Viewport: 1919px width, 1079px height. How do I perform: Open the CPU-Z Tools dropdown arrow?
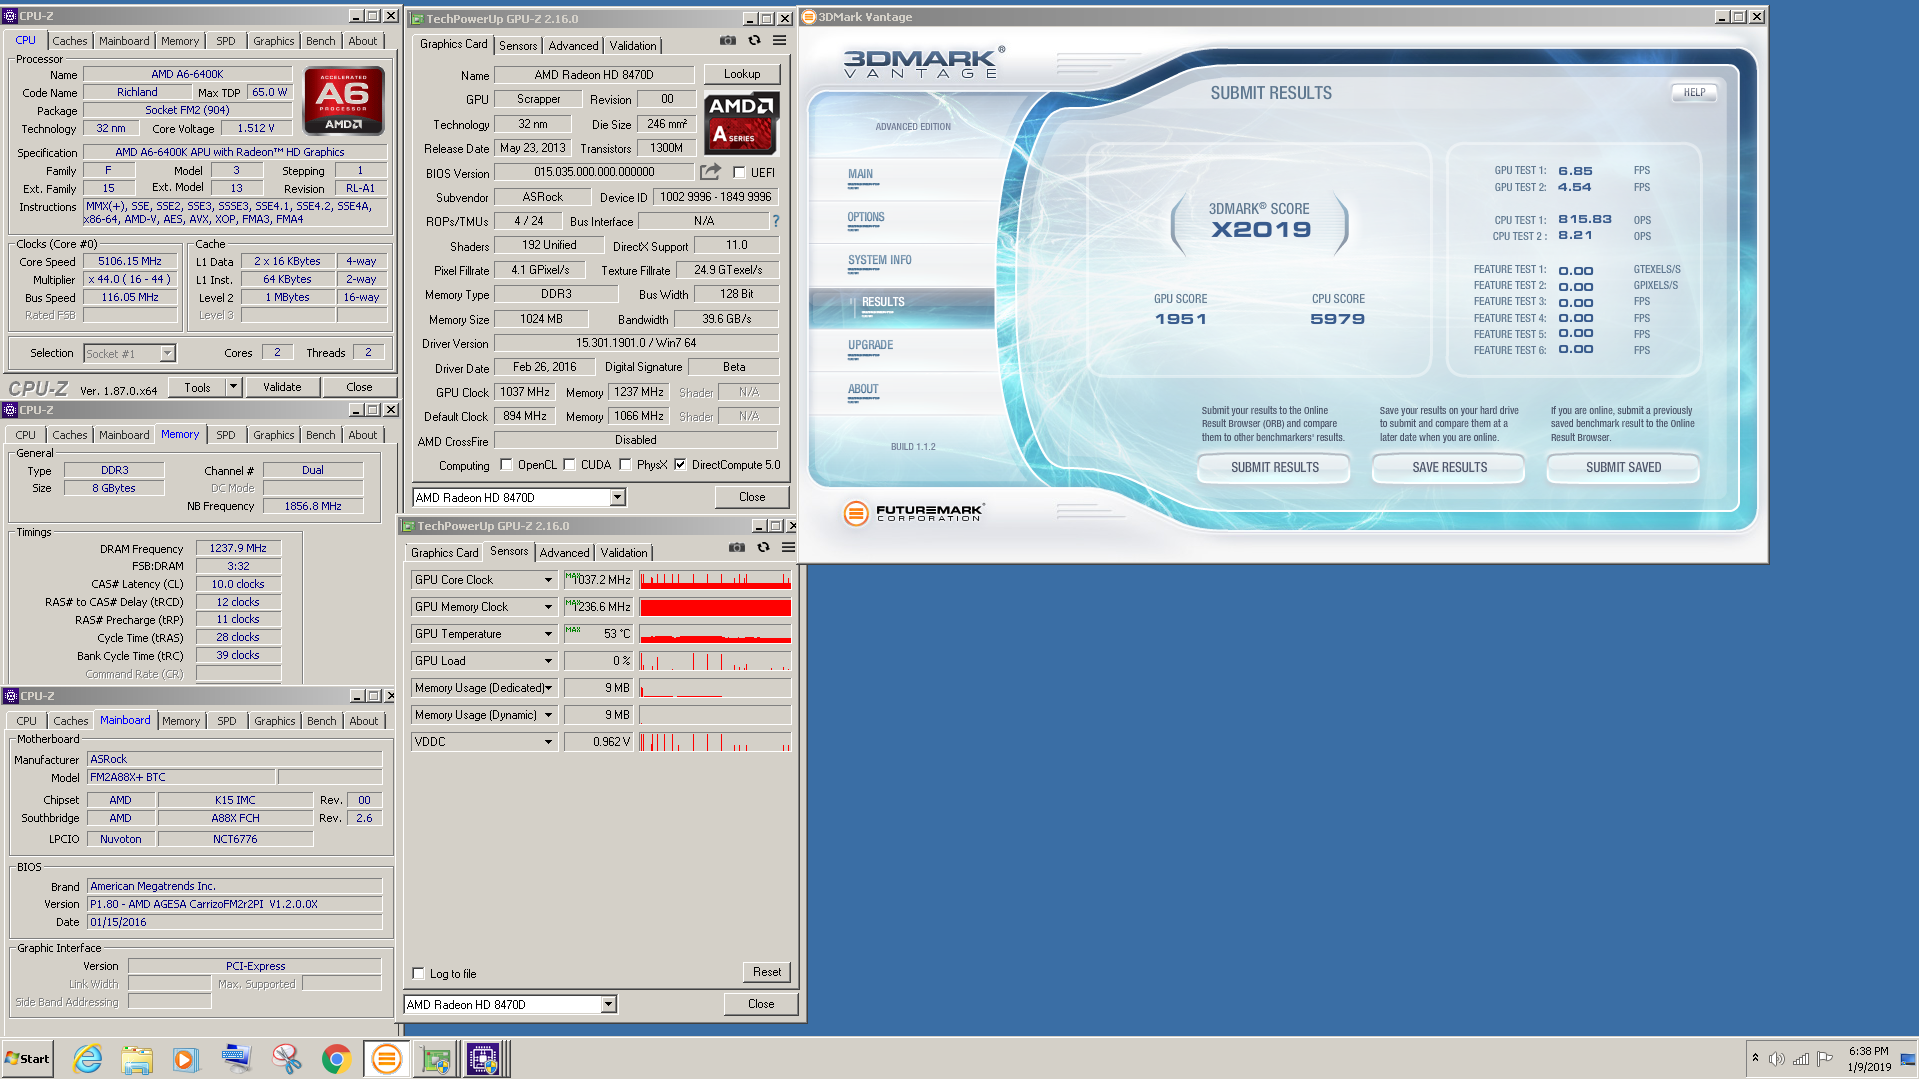tap(233, 387)
